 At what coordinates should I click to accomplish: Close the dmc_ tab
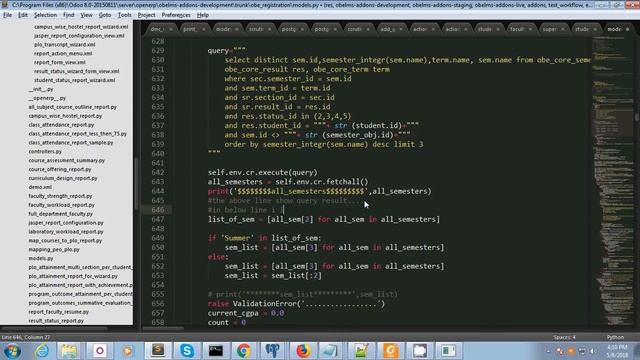tap(171, 29)
